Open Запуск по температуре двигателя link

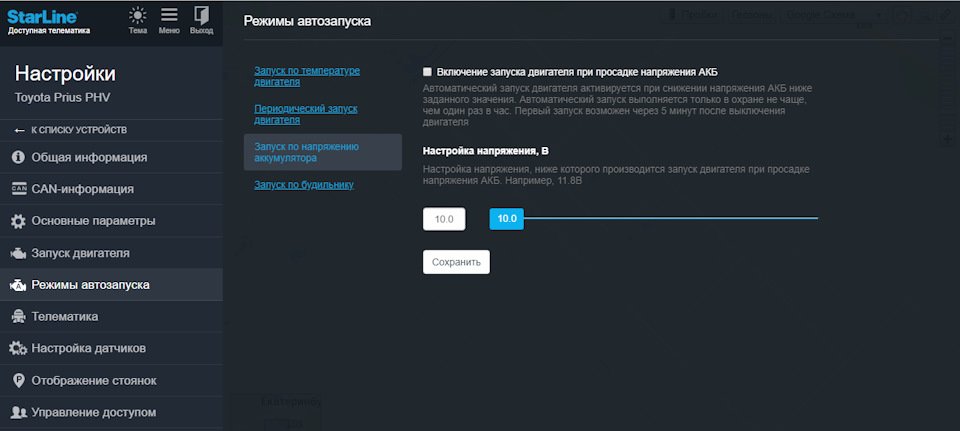[x=307, y=76]
